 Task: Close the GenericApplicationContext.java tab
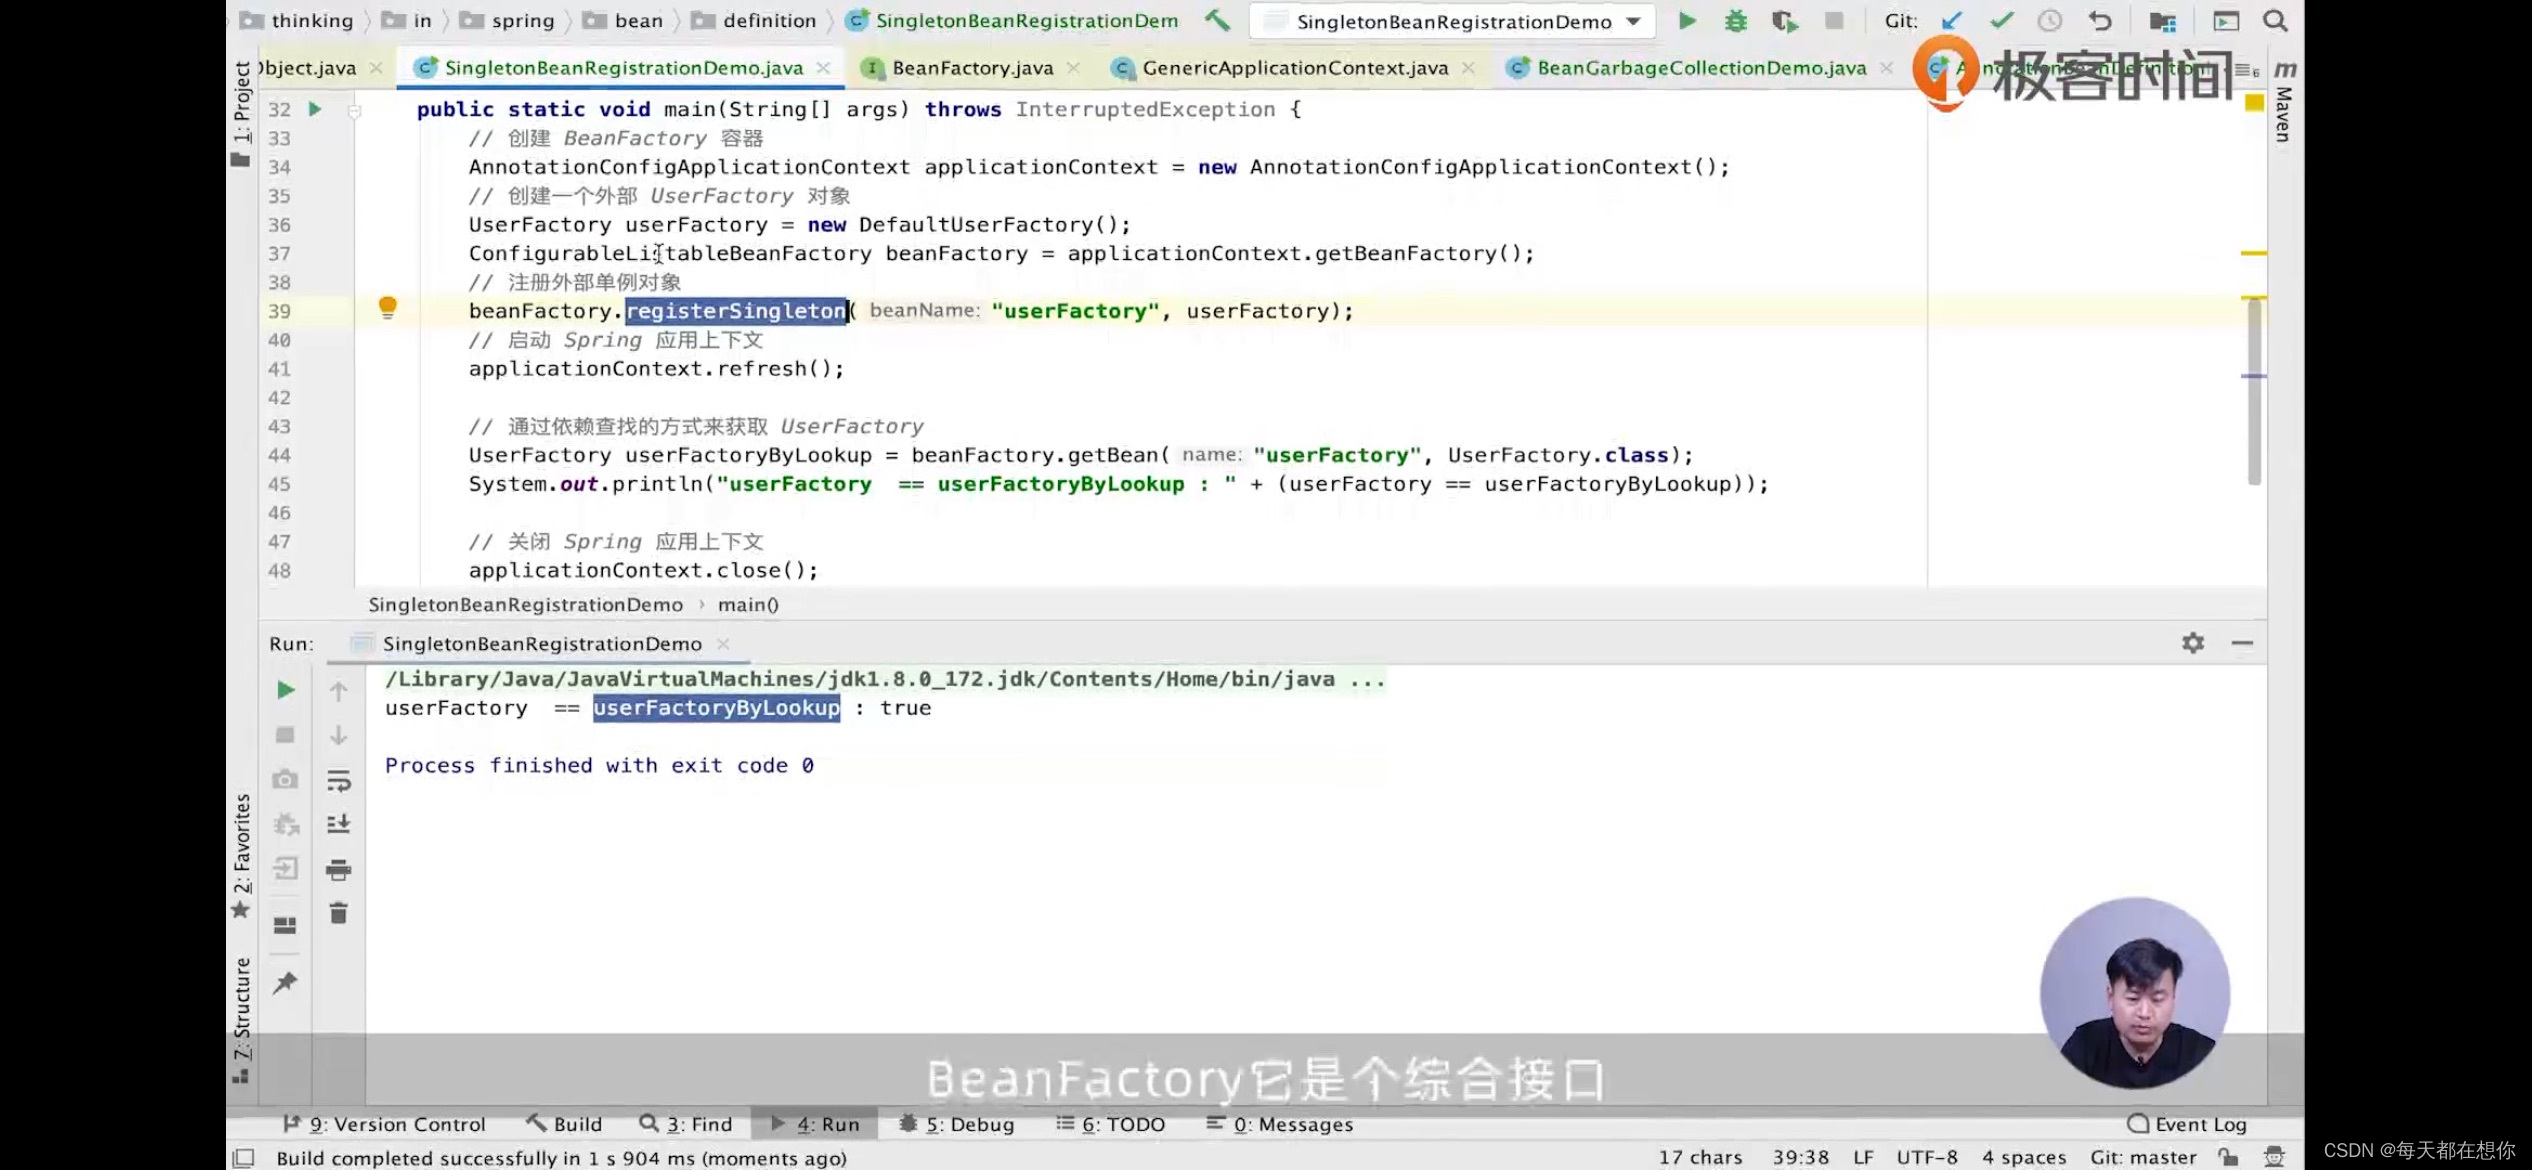(x=1468, y=67)
